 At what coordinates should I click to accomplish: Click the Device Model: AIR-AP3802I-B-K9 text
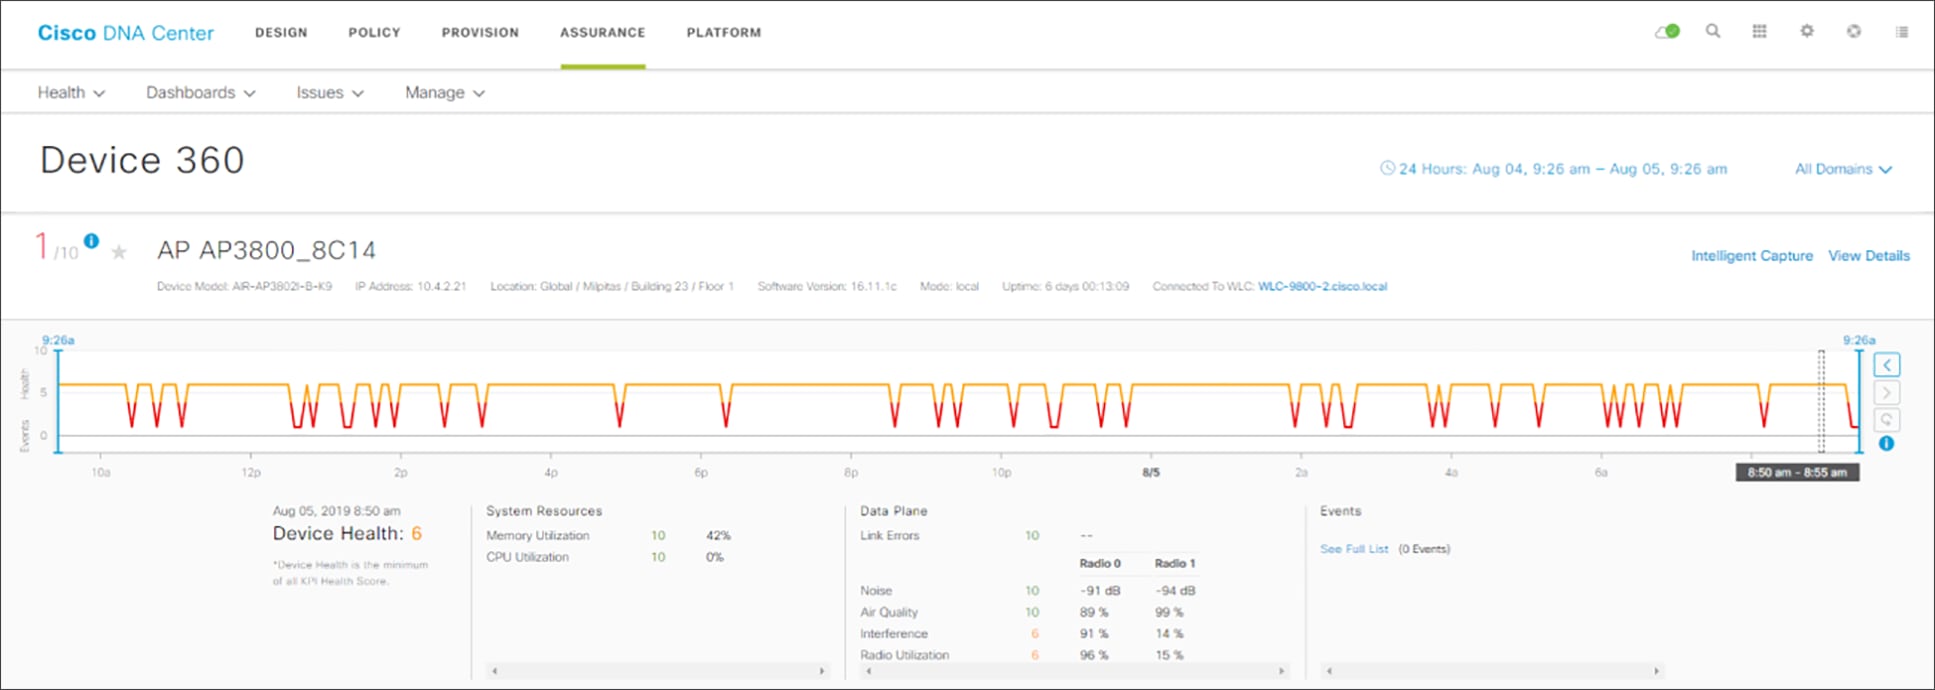(x=244, y=286)
